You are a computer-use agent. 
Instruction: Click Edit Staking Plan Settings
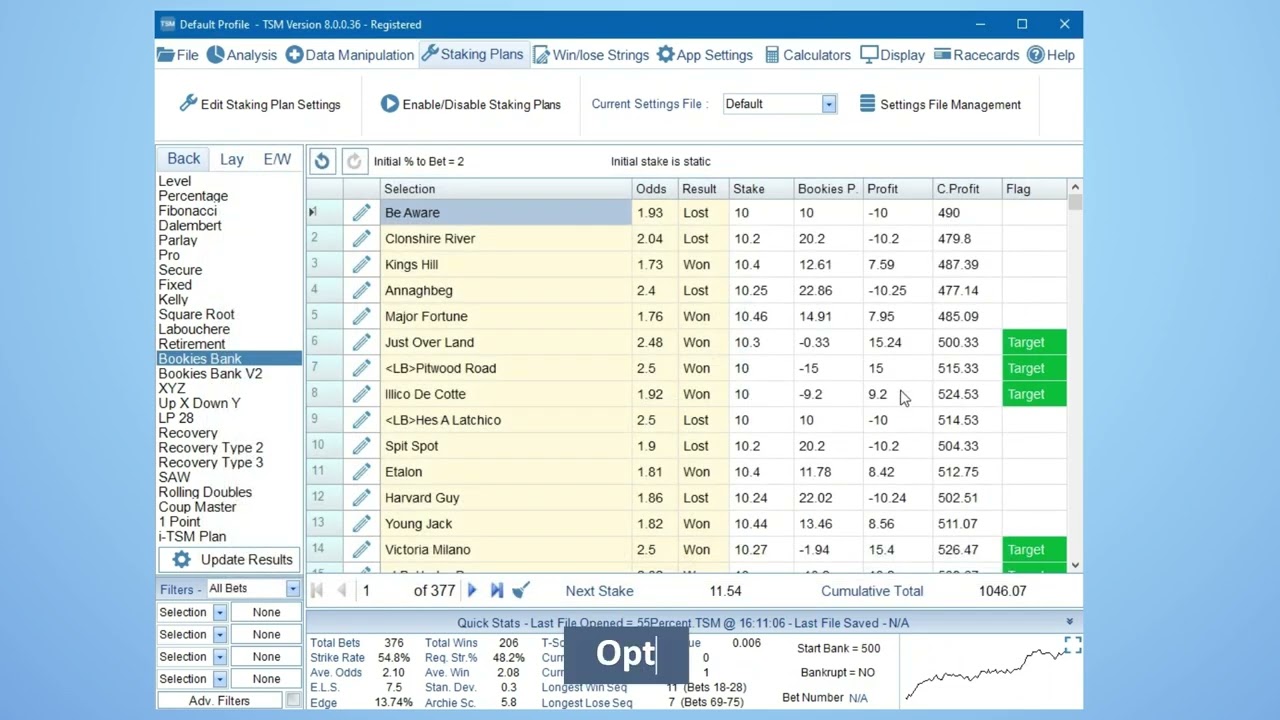[x=260, y=104]
